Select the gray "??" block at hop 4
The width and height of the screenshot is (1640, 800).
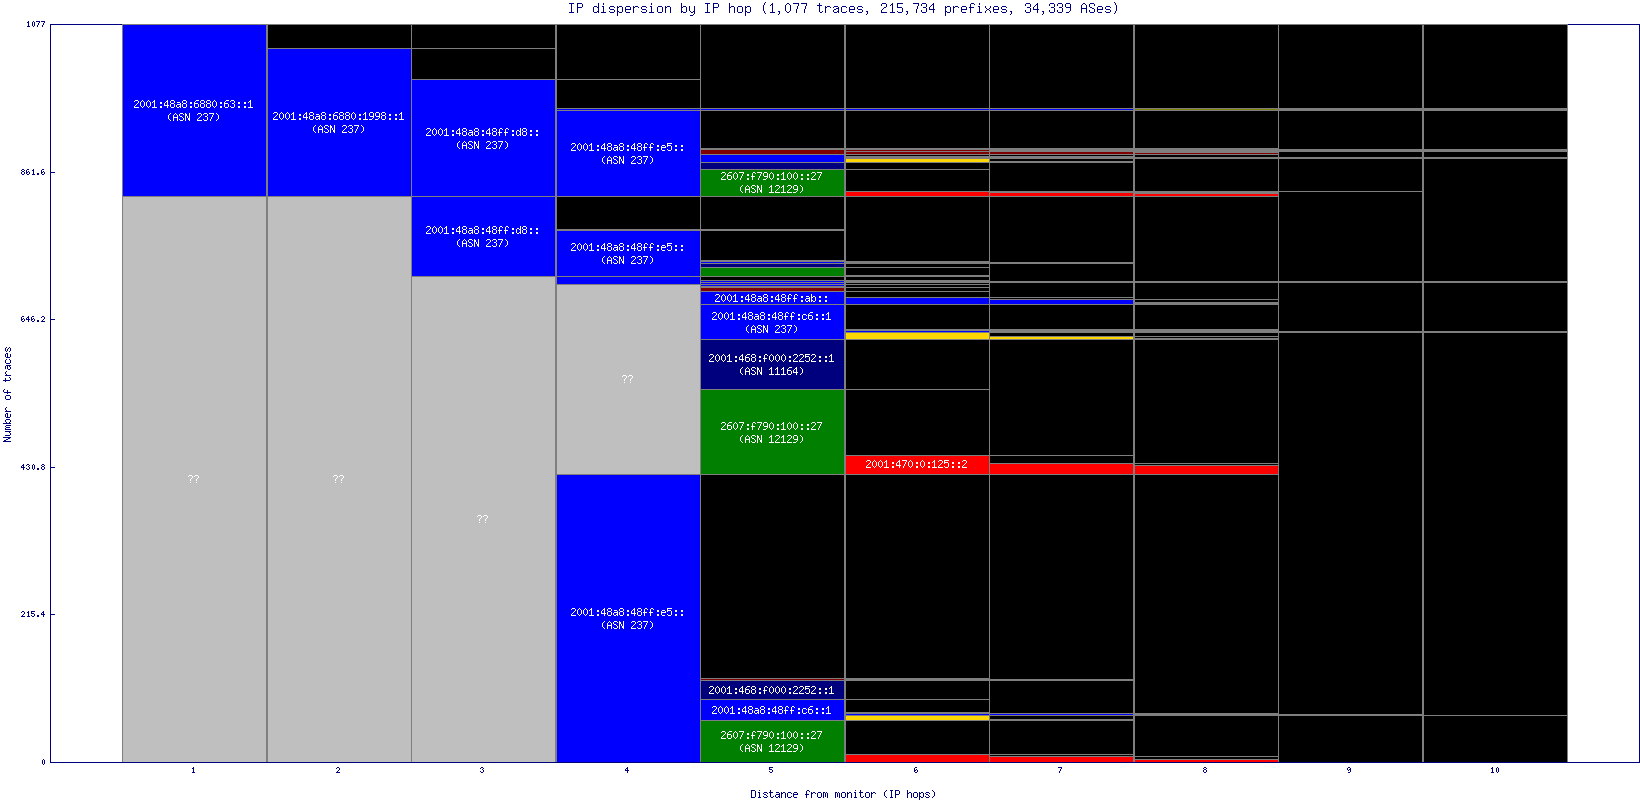[628, 379]
